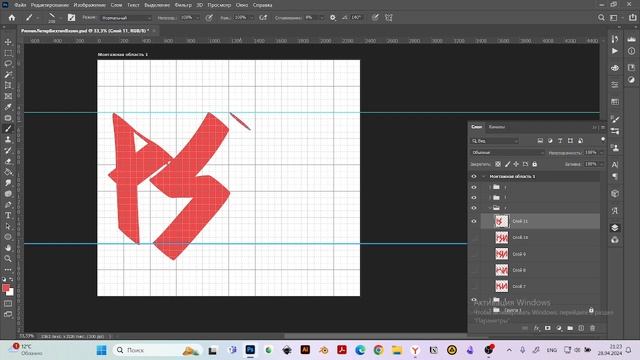Open the layer opacity dropdown
Screen dimensions: 640x360
[x=601, y=153]
